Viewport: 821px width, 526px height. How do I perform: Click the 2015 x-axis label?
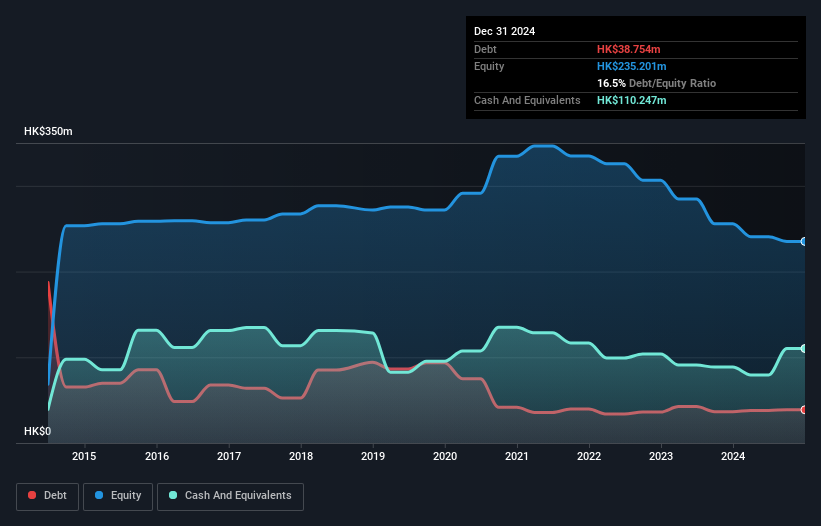click(84, 456)
